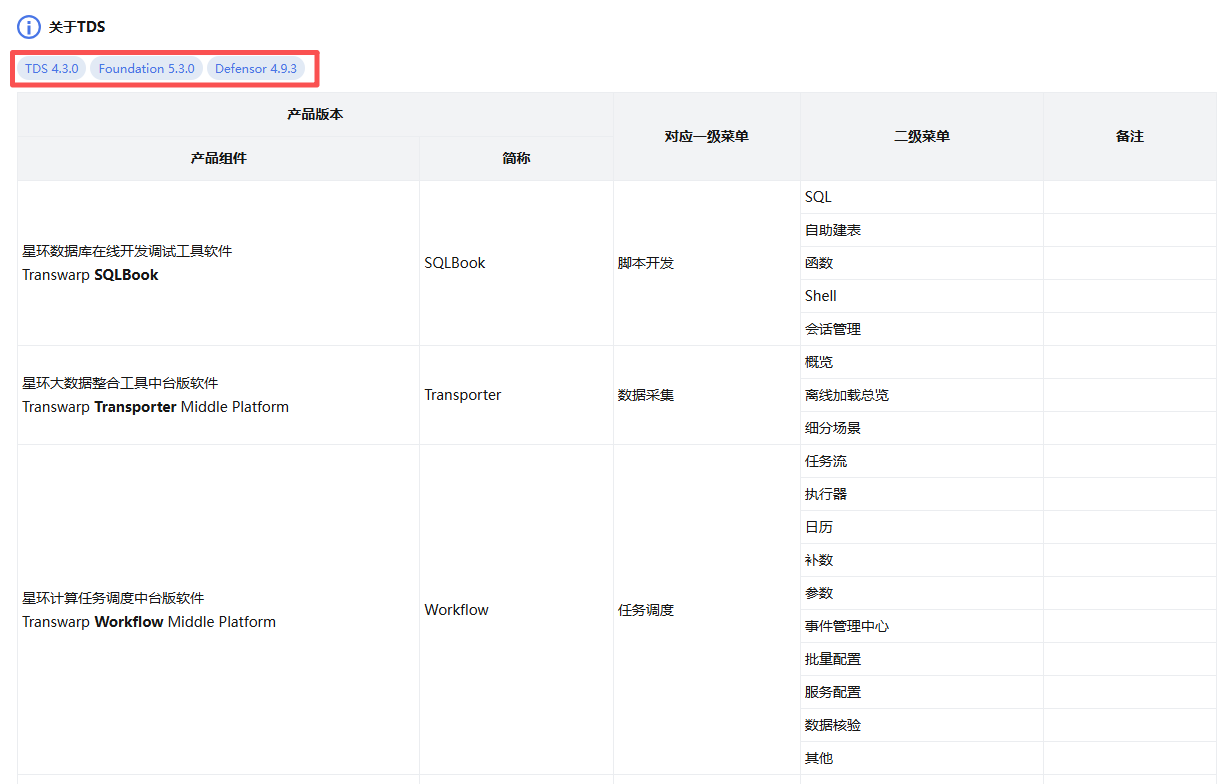This screenshot has width=1229, height=784.
Task: Click the 批量配置 submenu cell
Action: click(922, 659)
